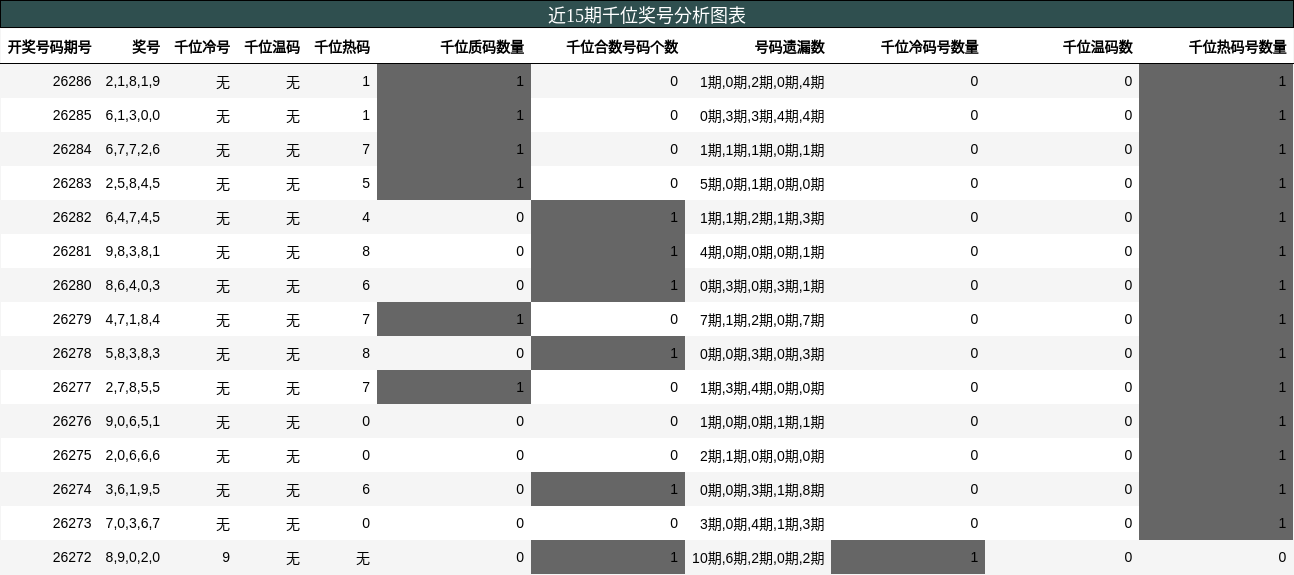Select issue number 26275

pyautogui.click(x=72, y=455)
